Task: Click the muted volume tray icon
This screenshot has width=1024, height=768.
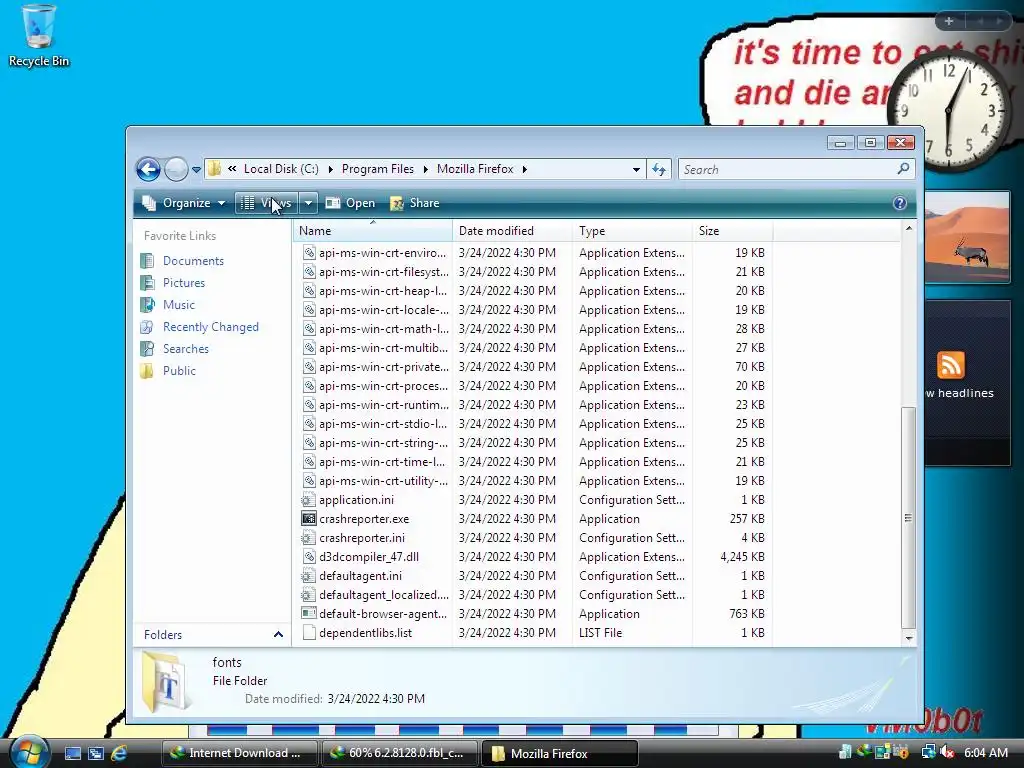Action: coord(947,752)
